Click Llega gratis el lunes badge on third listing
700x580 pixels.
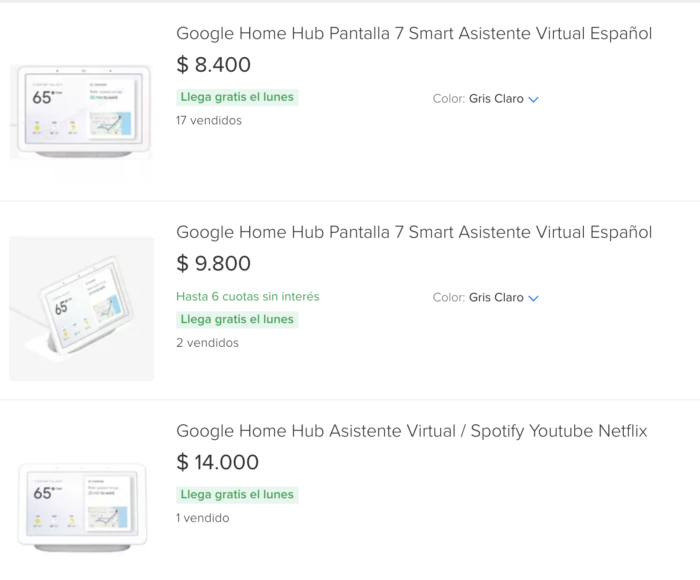pos(237,494)
